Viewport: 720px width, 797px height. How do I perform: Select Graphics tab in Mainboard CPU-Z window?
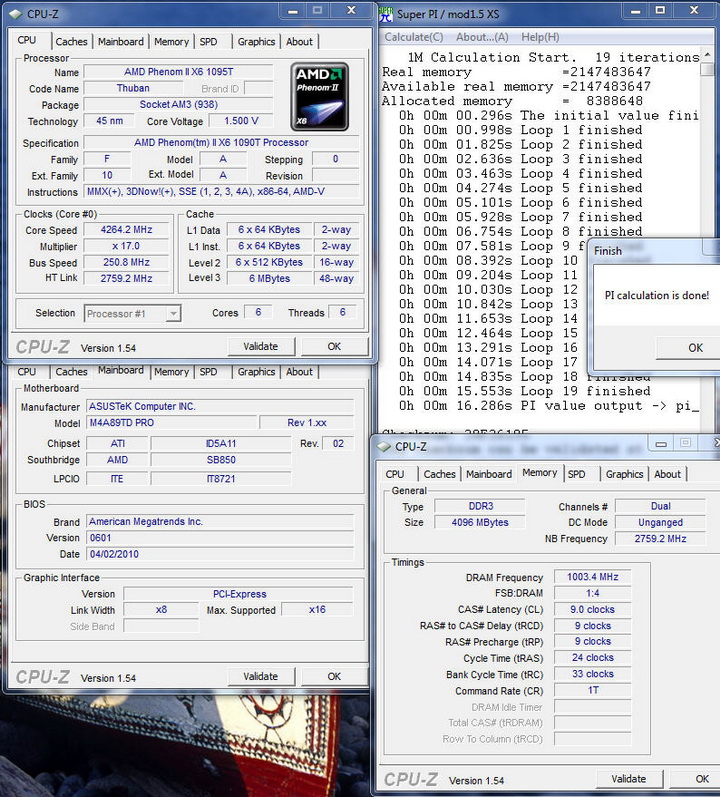[x=256, y=372]
